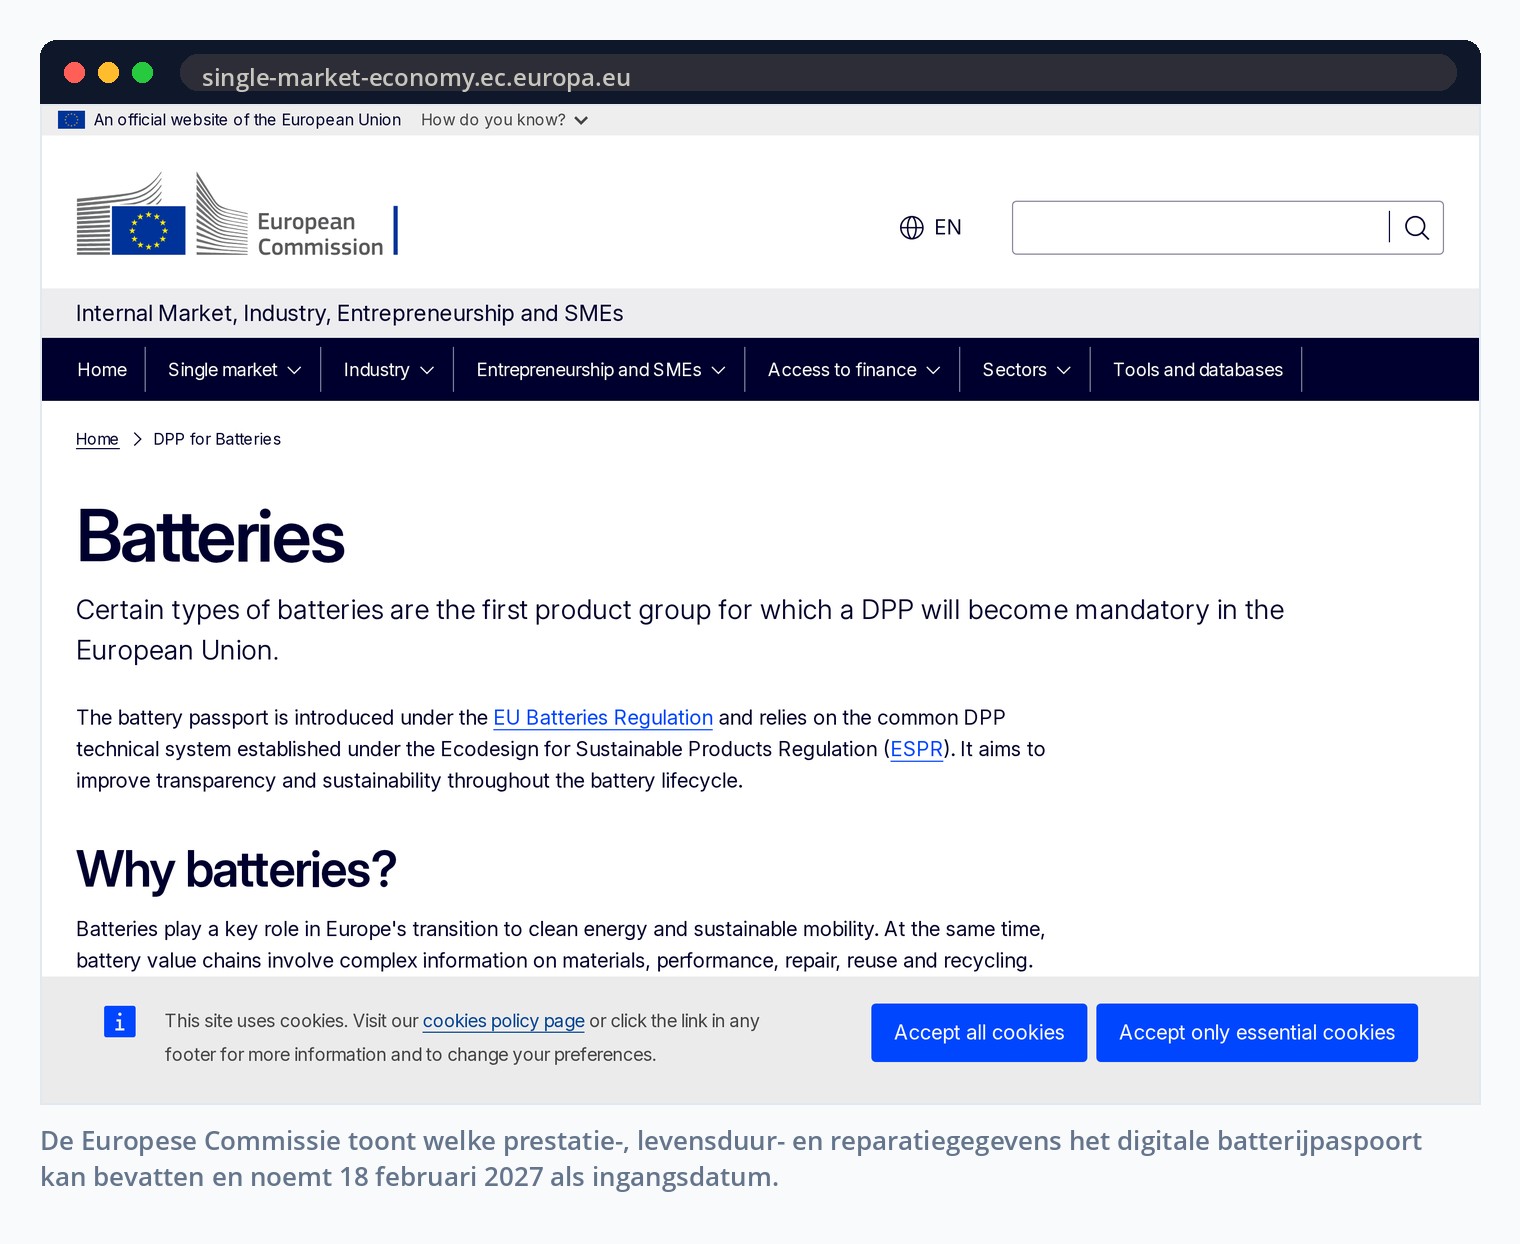Image resolution: width=1520 pixels, height=1244 pixels.
Task: Expand "How do you know?" disclosure
Action: tap(504, 120)
